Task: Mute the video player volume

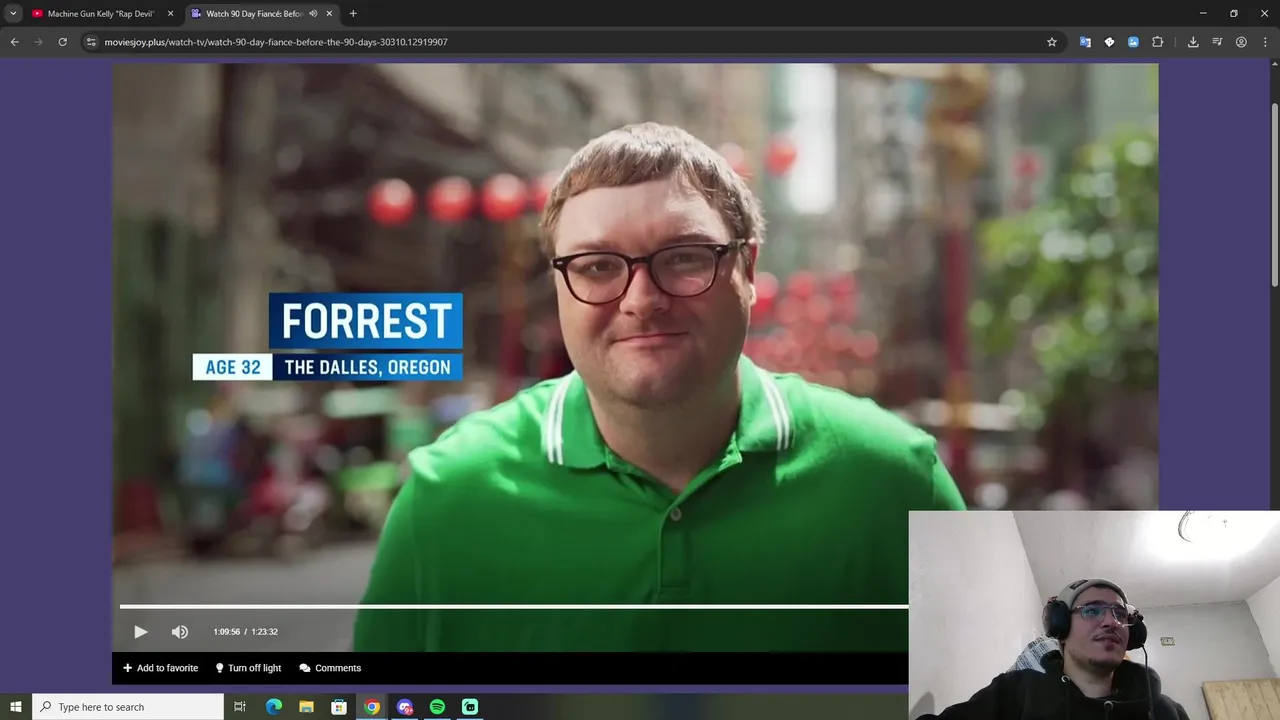Action: click(180, 632)
